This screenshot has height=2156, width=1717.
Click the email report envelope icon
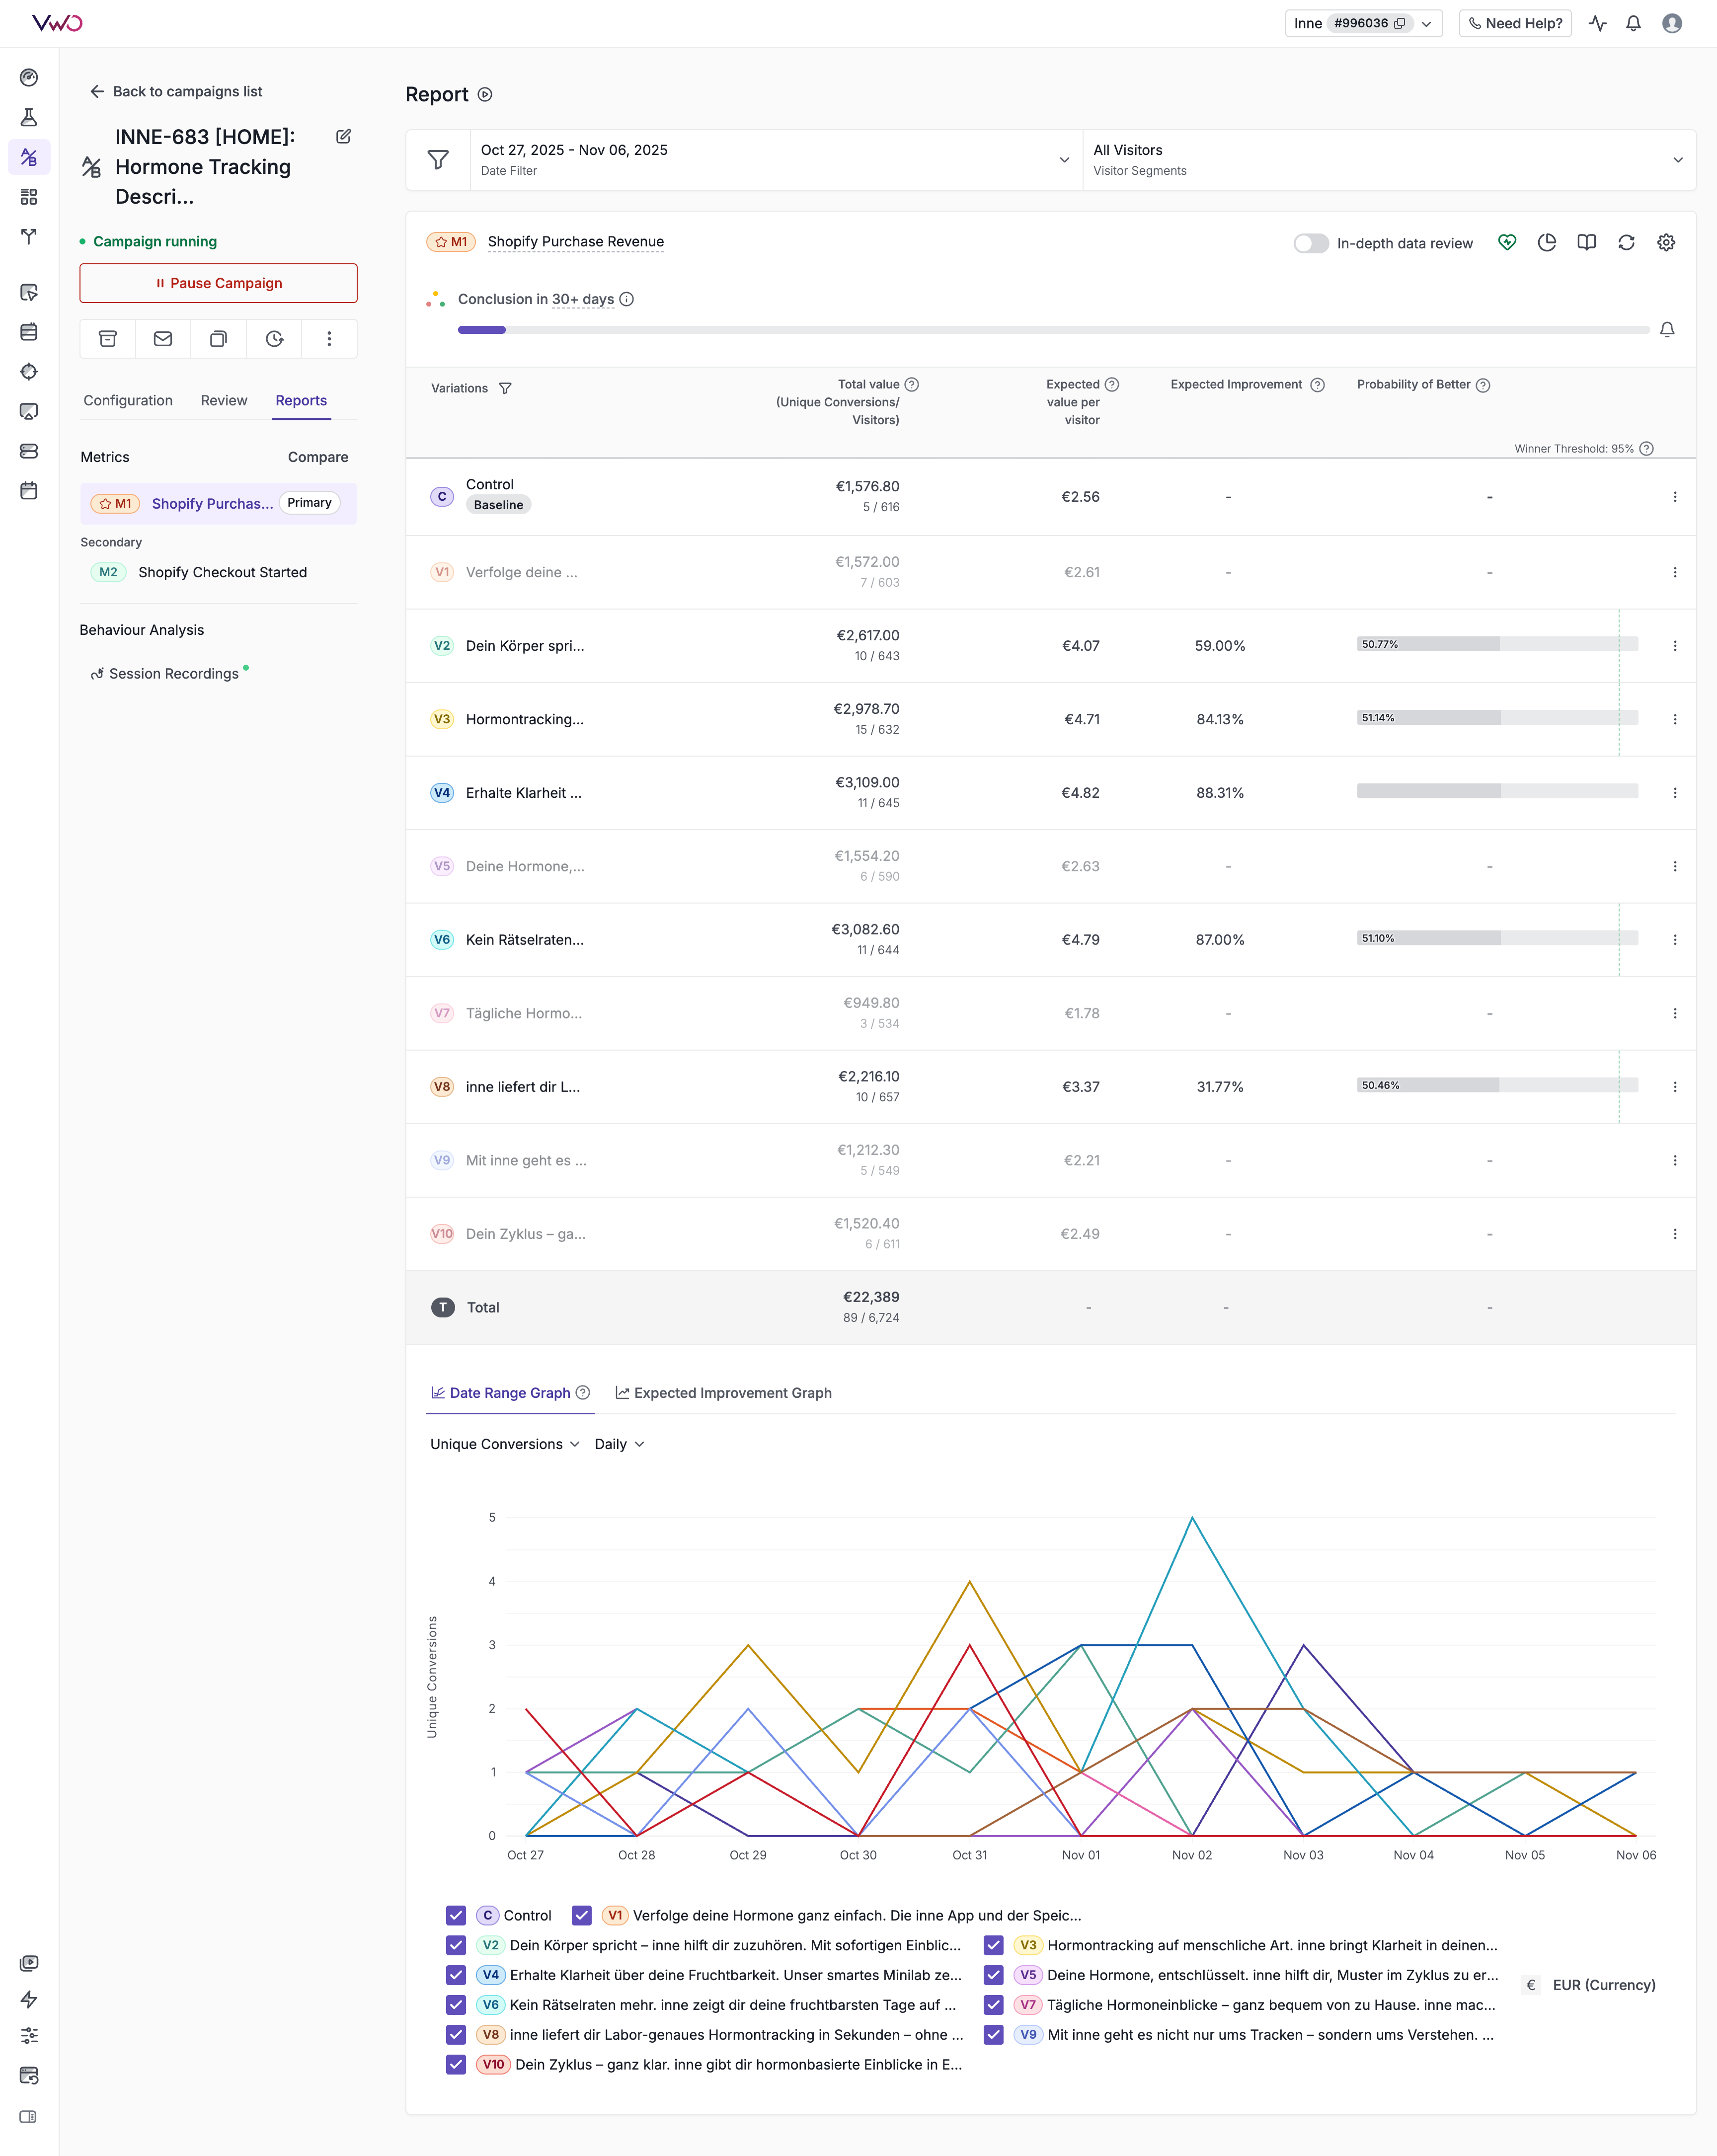point(163,339)
